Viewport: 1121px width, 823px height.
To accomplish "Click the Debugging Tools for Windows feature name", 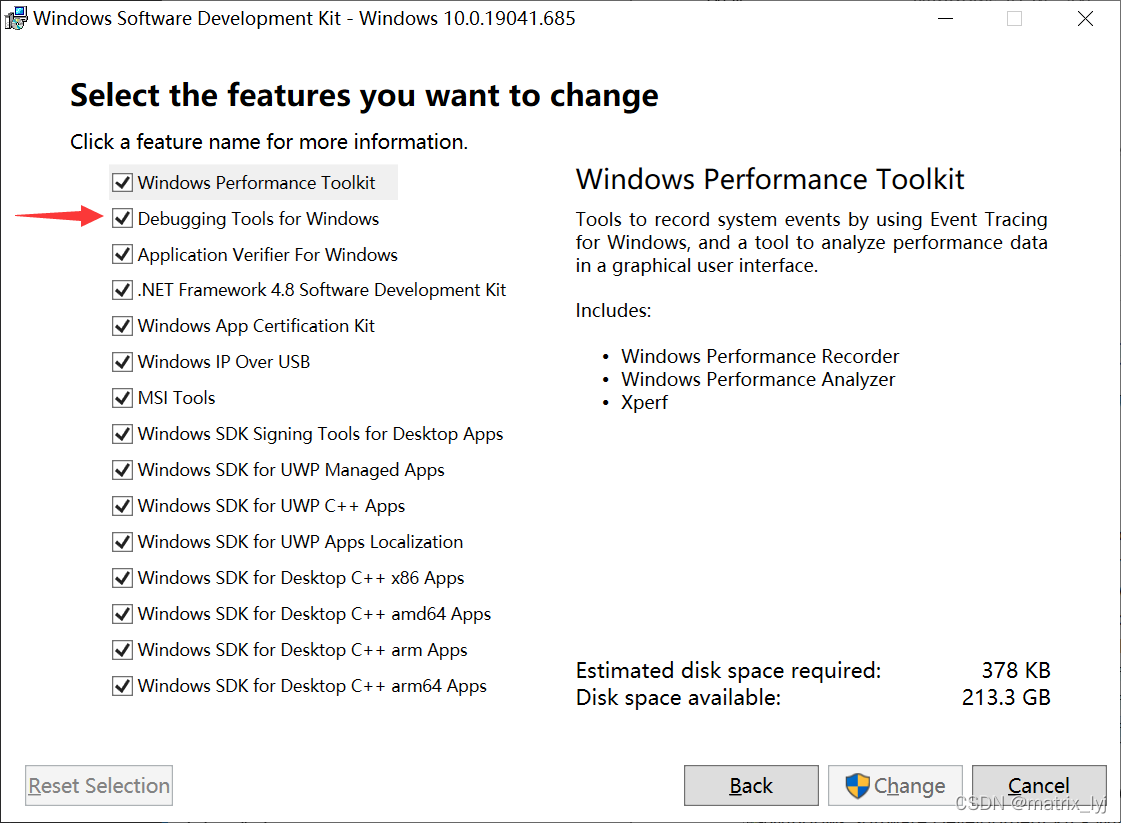I will tap(258, 219).
